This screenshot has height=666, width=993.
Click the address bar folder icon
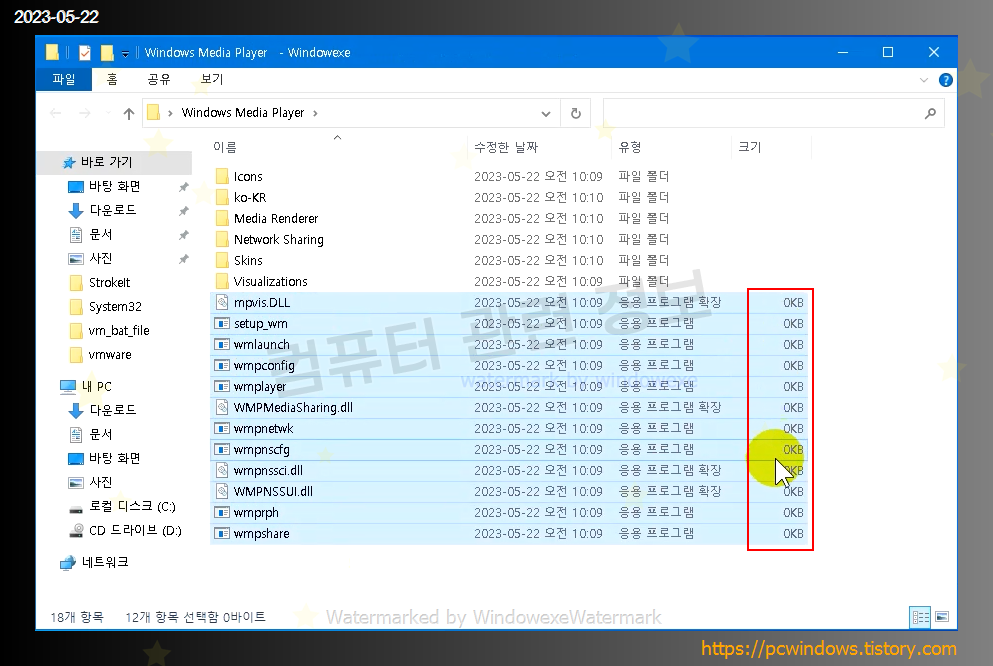click(153, 113)
